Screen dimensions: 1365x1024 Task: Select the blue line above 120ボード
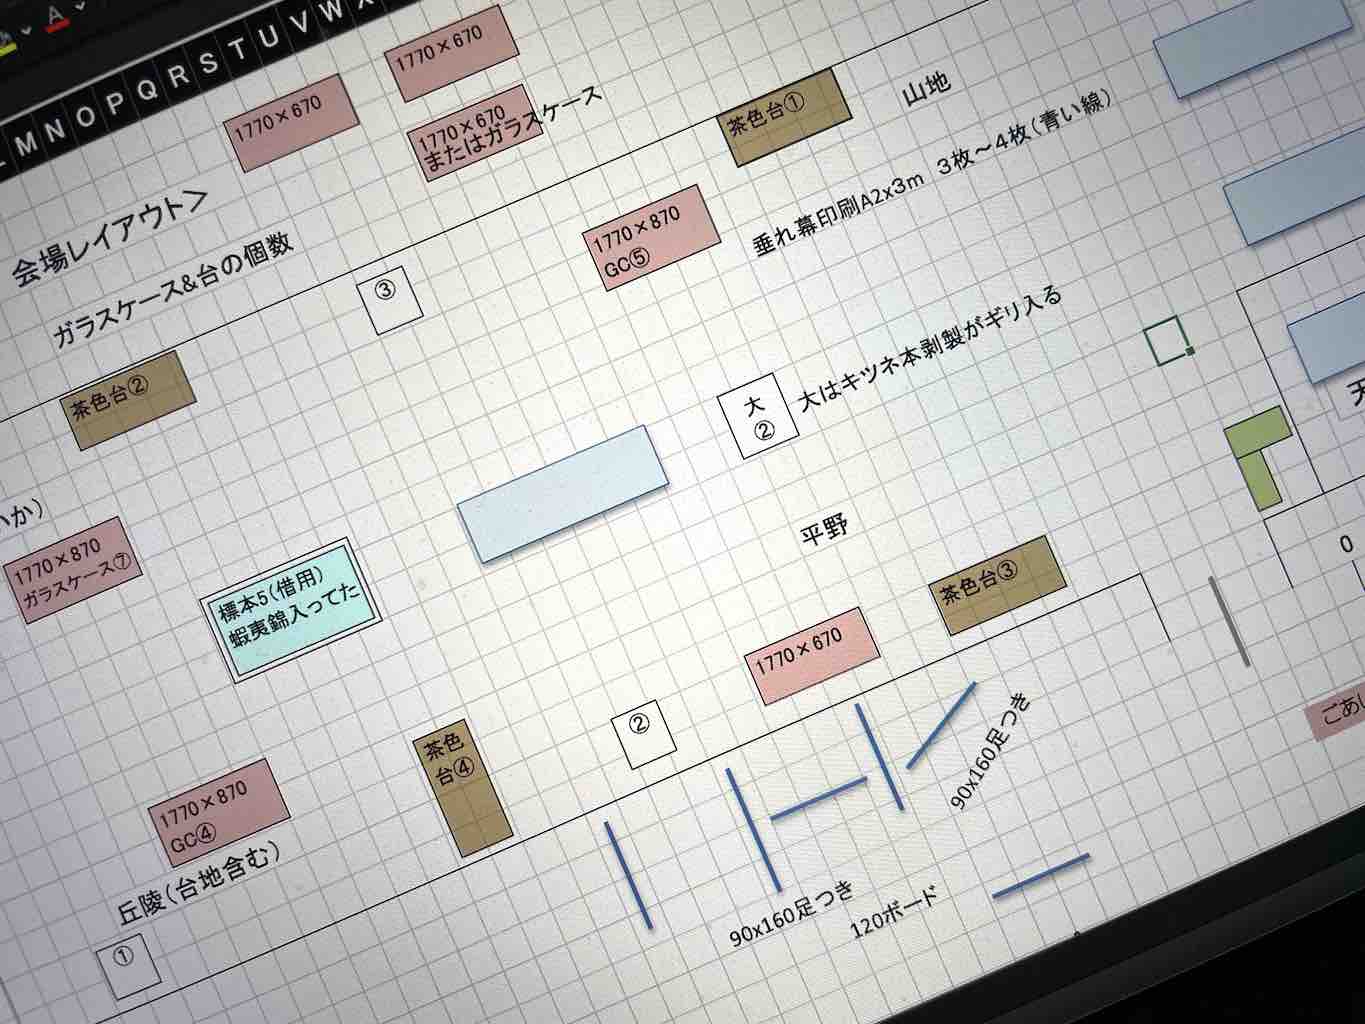point(1040,876)
